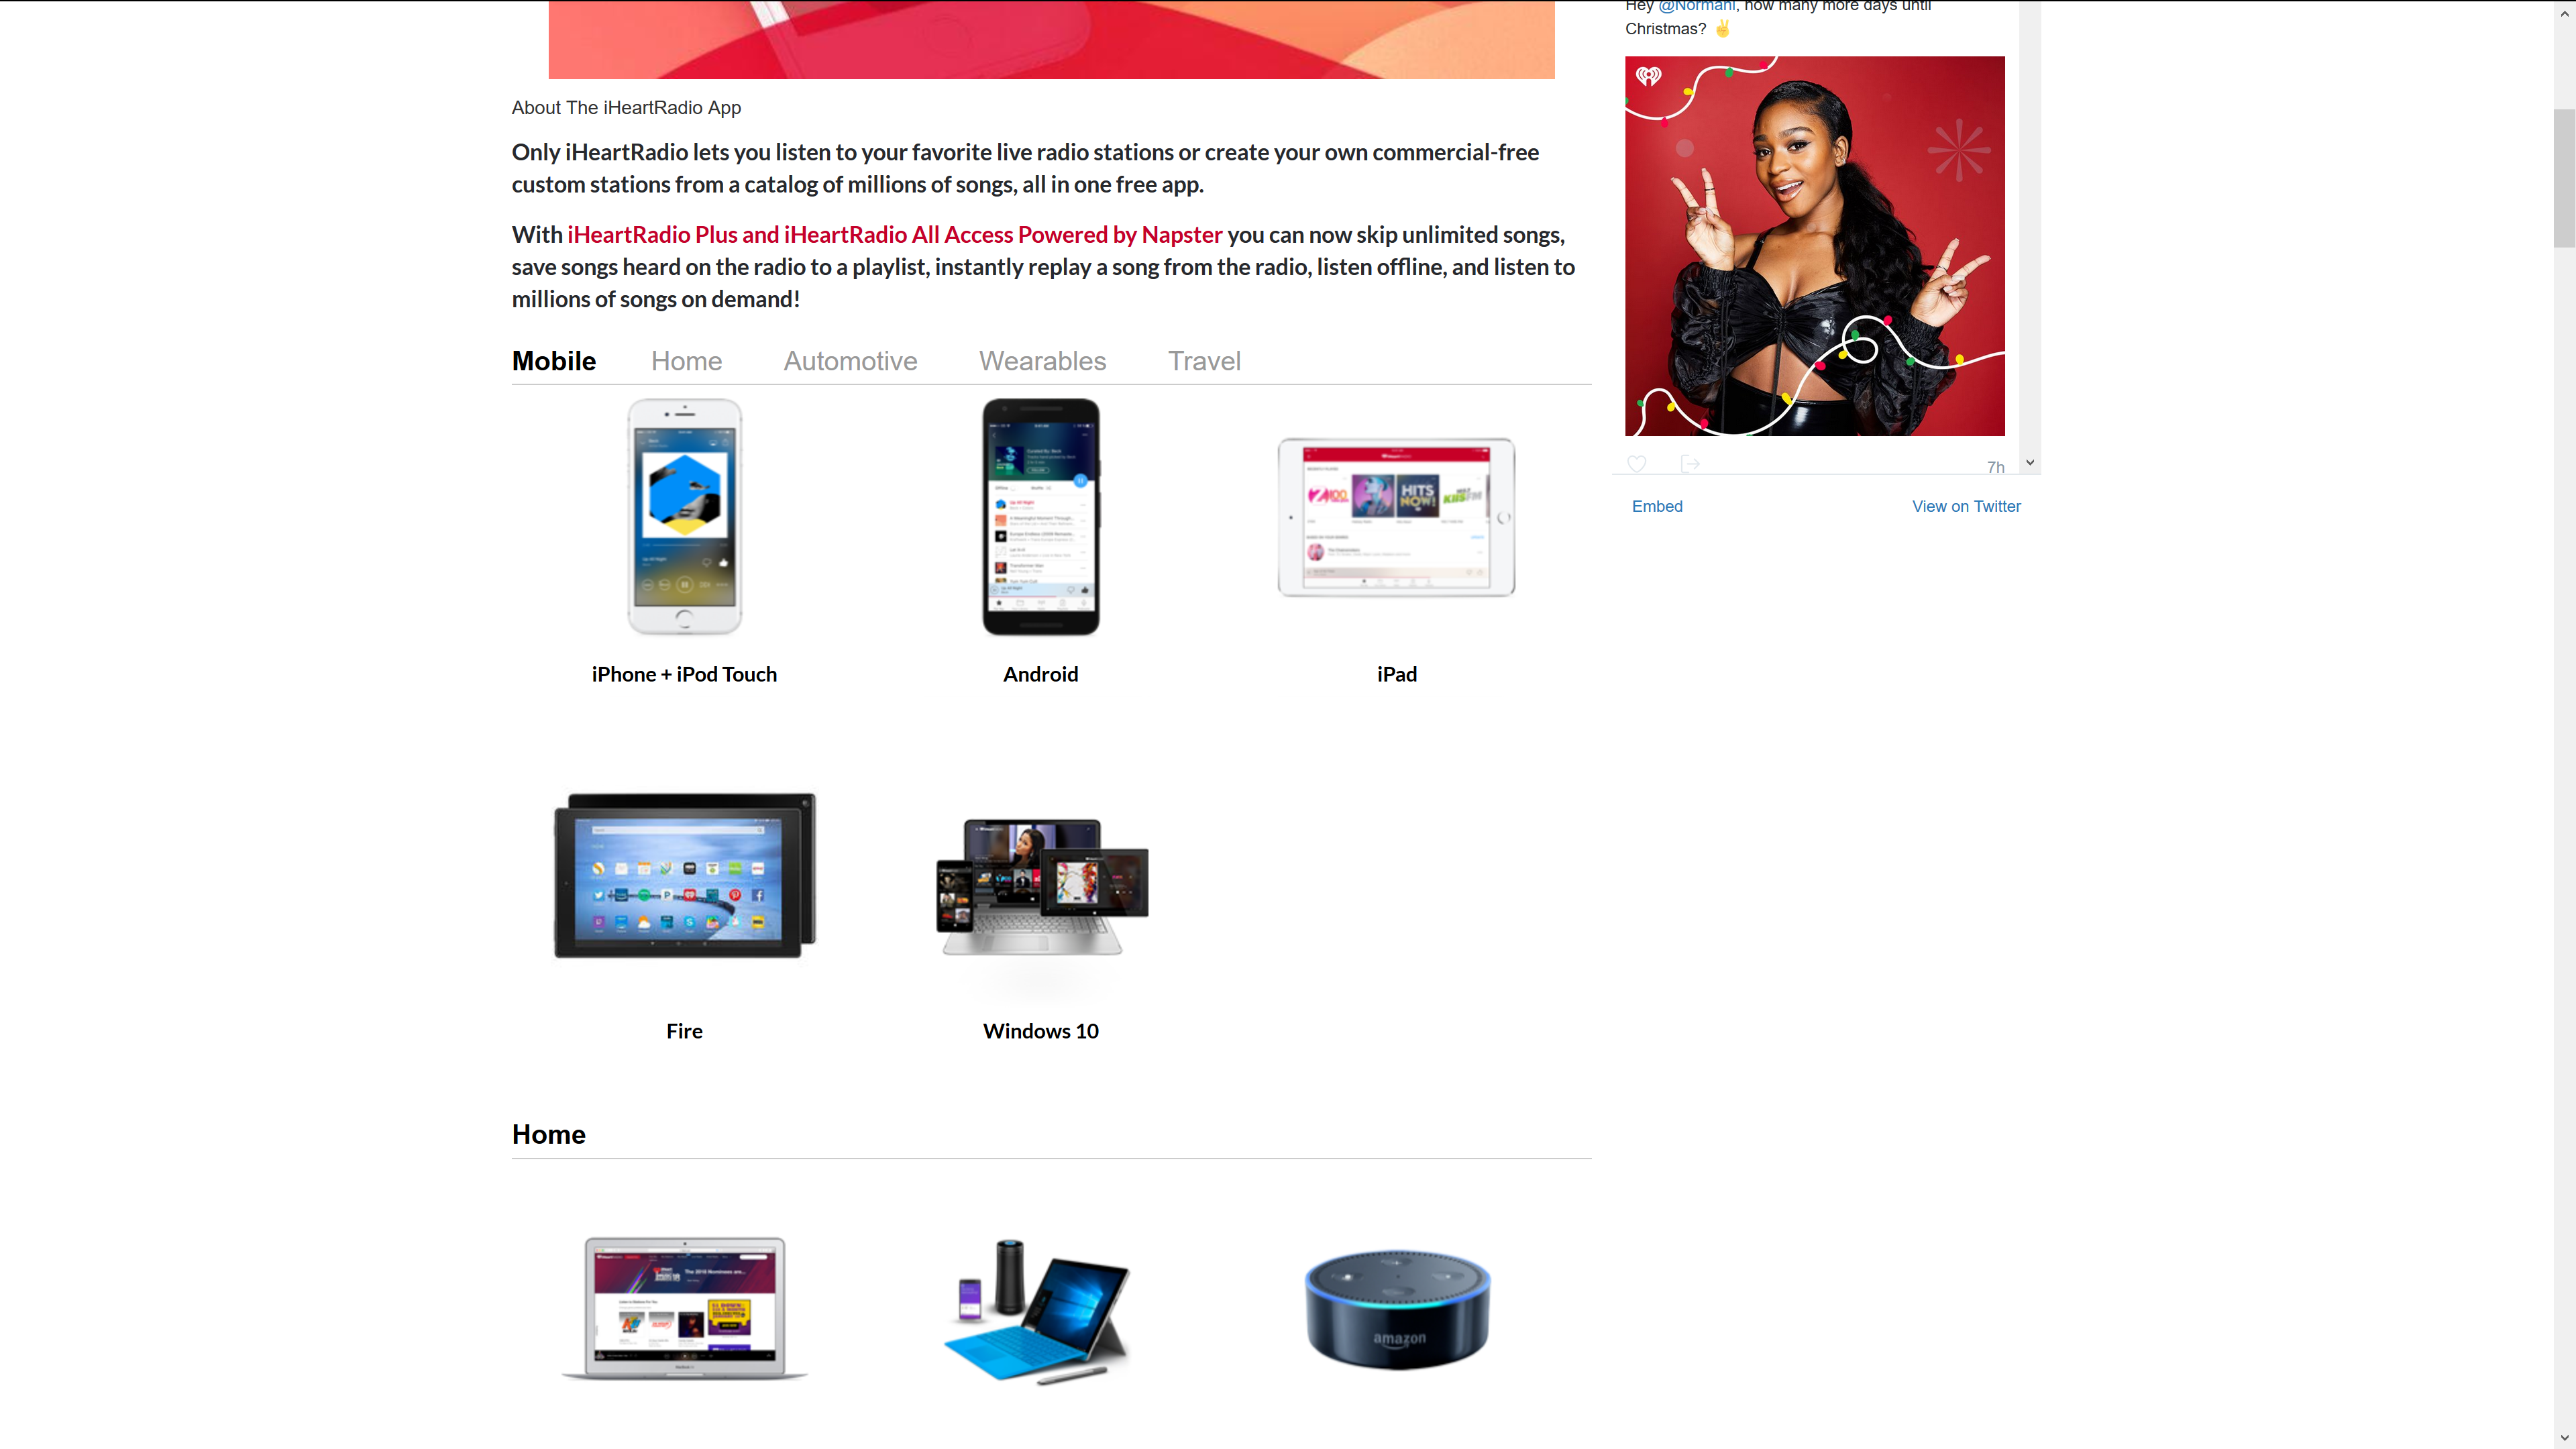The width and height of the screenshot is (2576, 1449).
Task: Click the iPhone + iPod Touch device icon
Action: (x=685, y=515)
